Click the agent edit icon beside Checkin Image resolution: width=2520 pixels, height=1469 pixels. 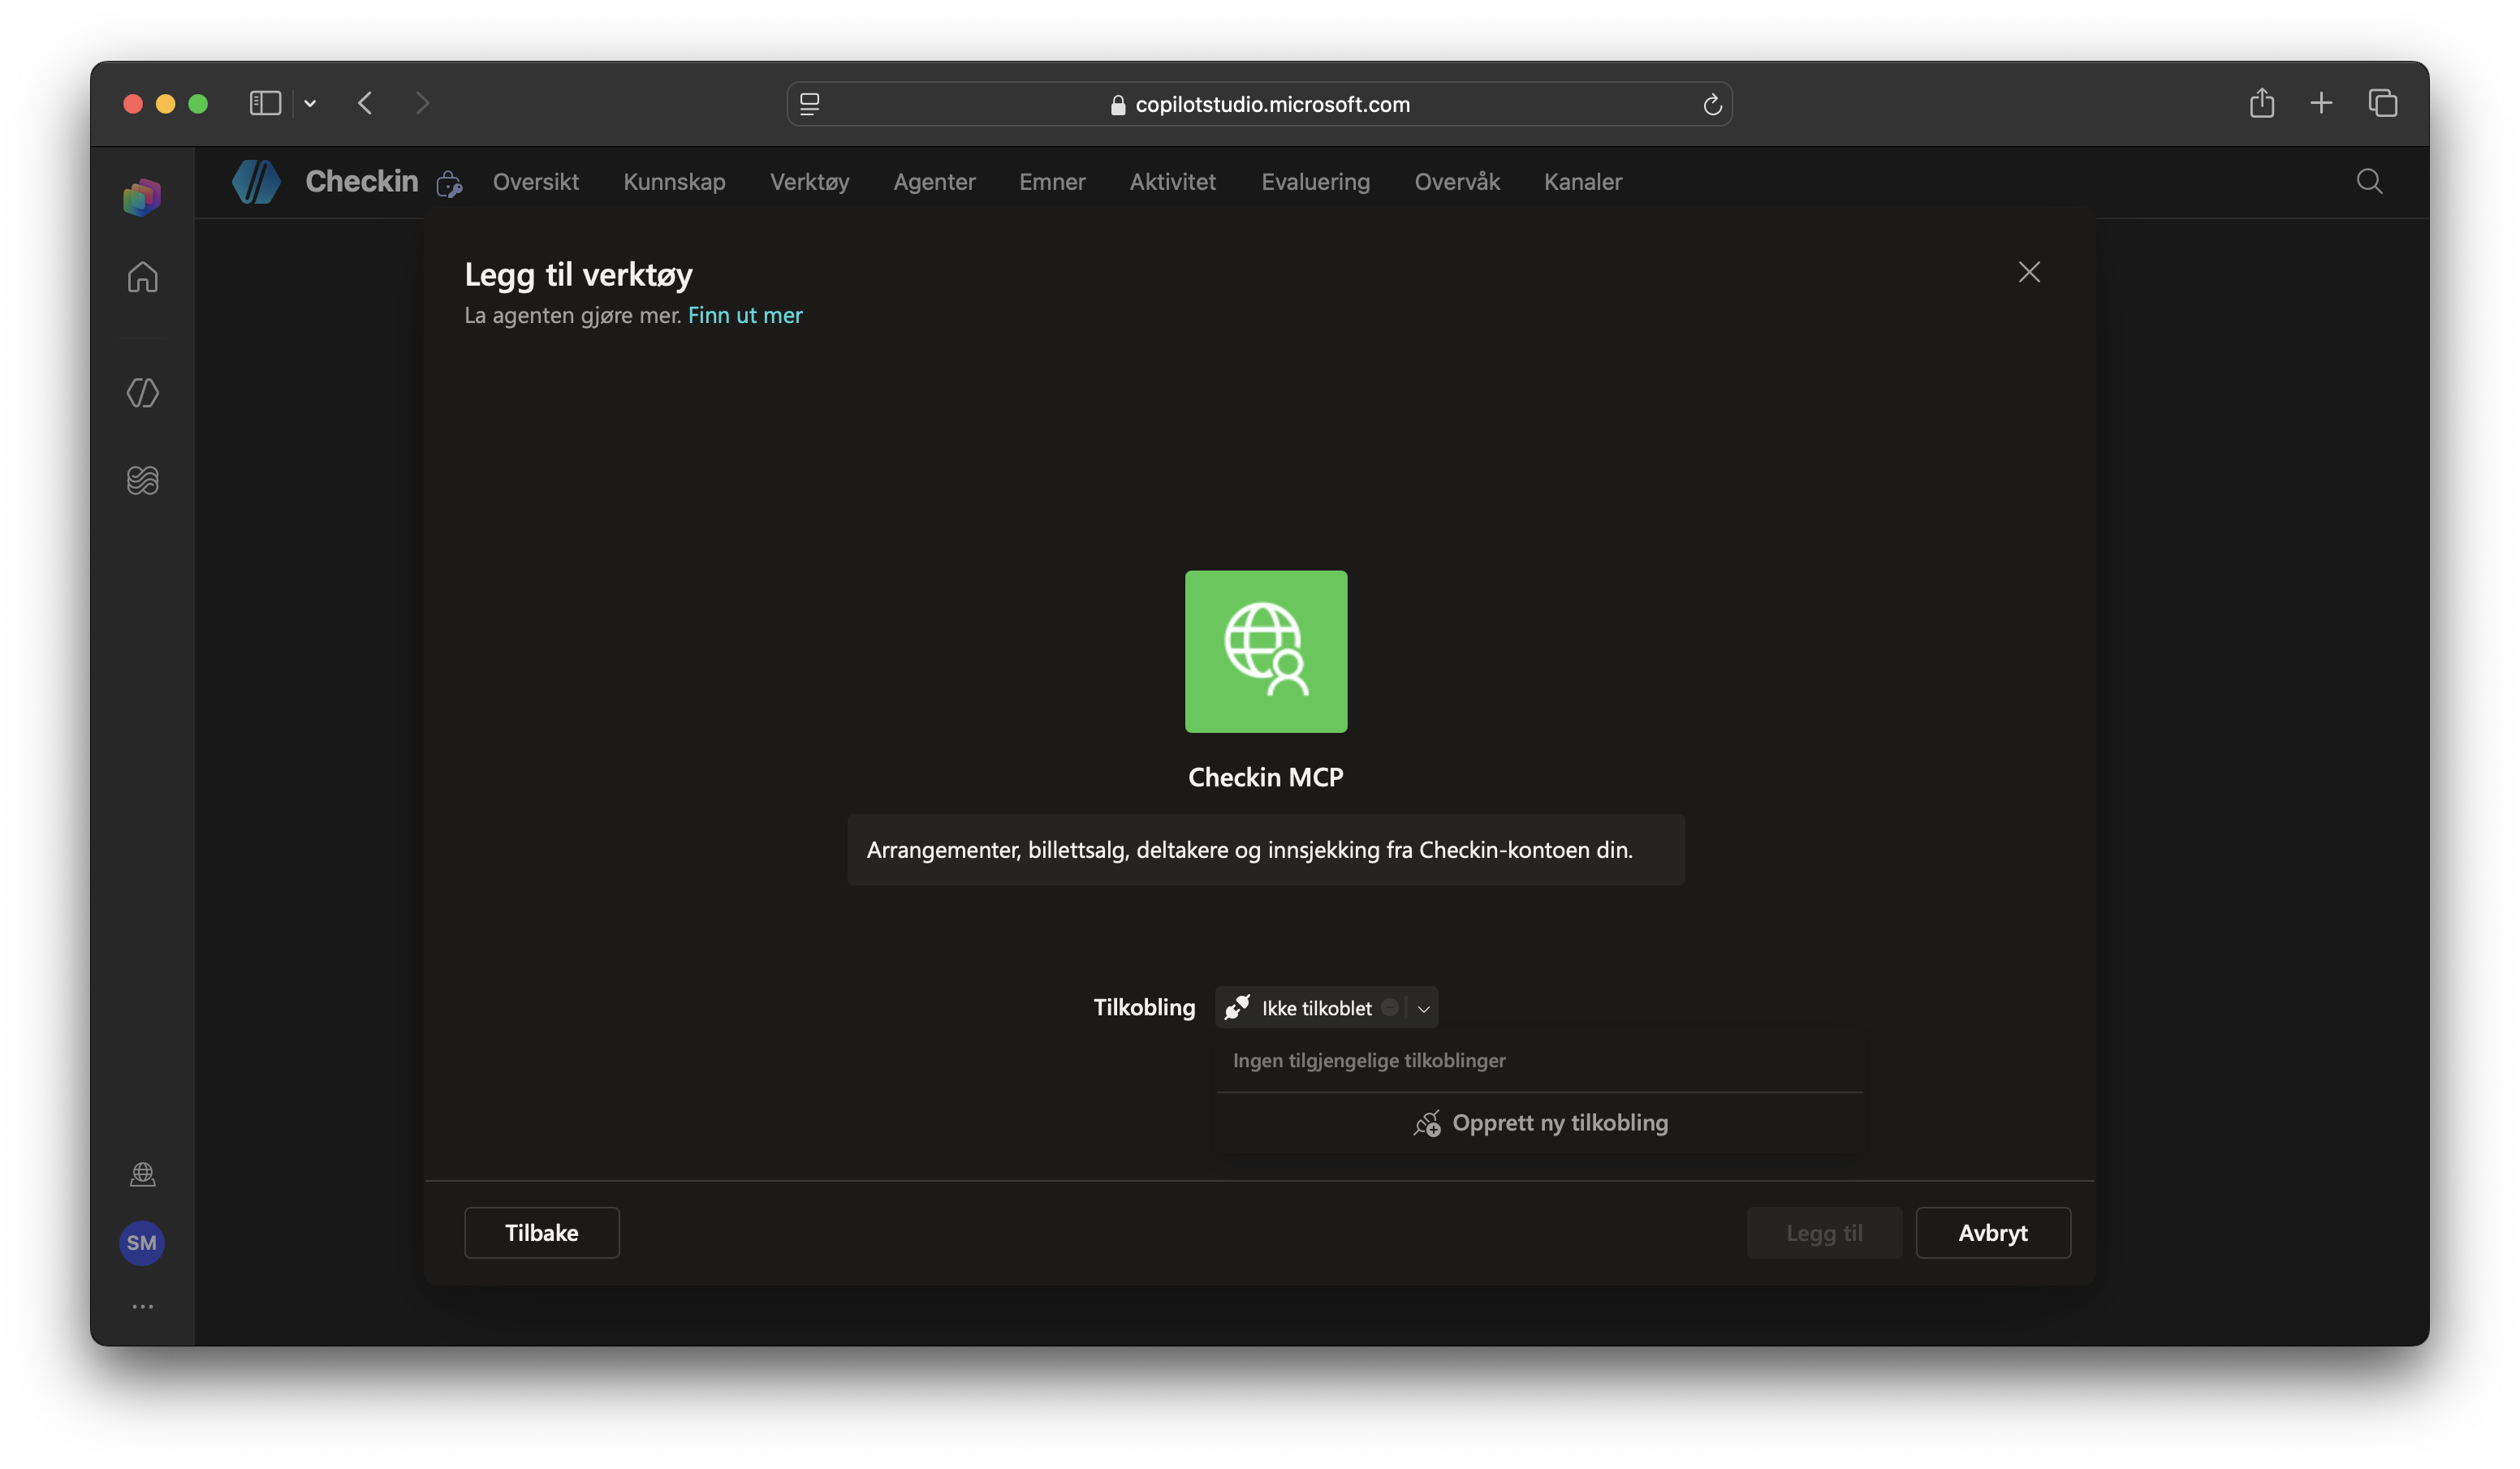(449, 184)
